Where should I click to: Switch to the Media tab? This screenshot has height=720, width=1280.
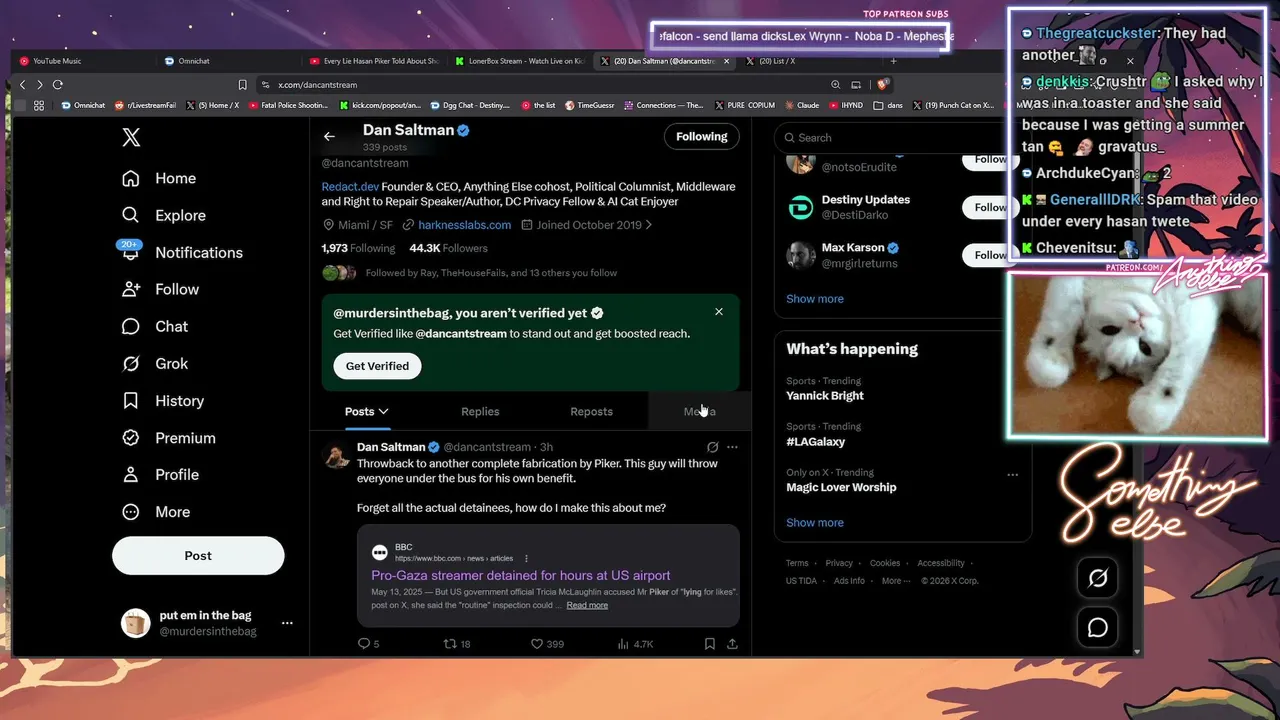pyautogui.click(x=700, y=411)
